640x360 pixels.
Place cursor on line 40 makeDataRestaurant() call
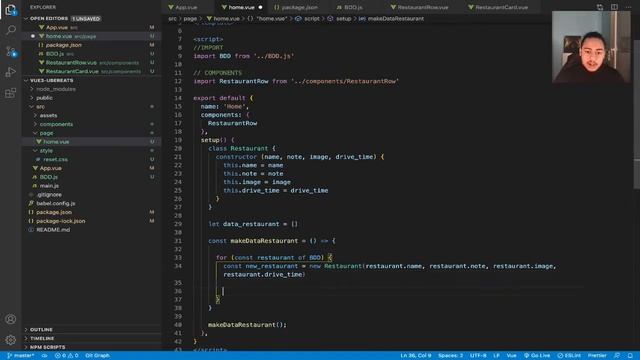[x=247, y=325]
